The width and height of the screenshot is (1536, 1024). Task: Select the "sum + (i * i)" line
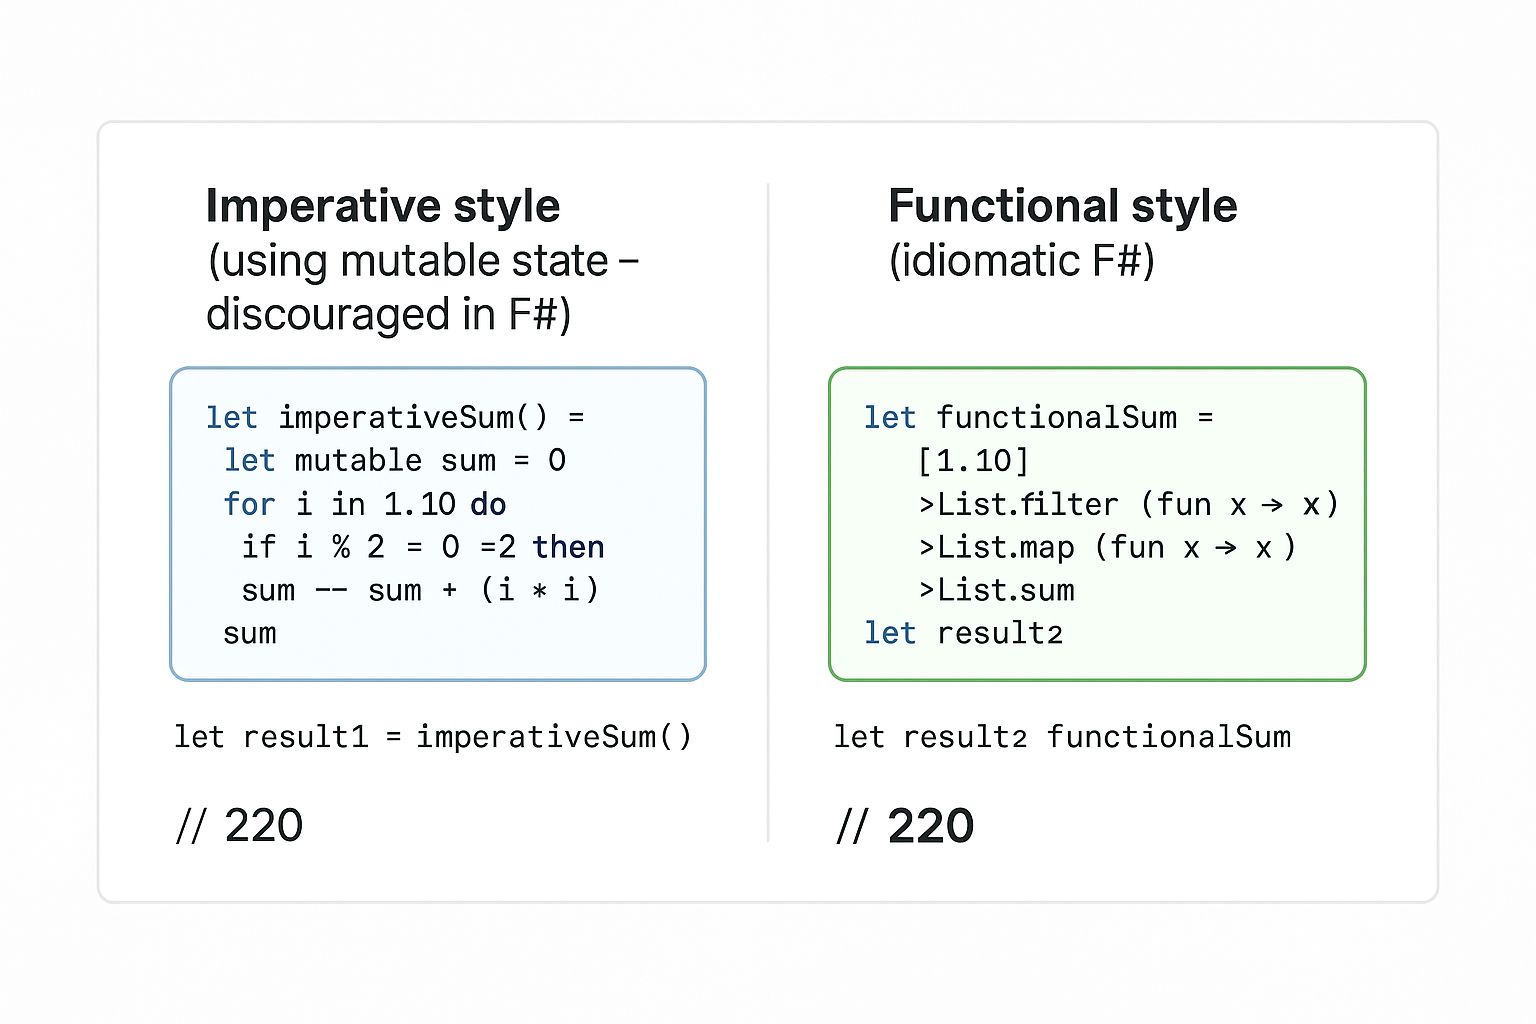click(x=420, y=590)
